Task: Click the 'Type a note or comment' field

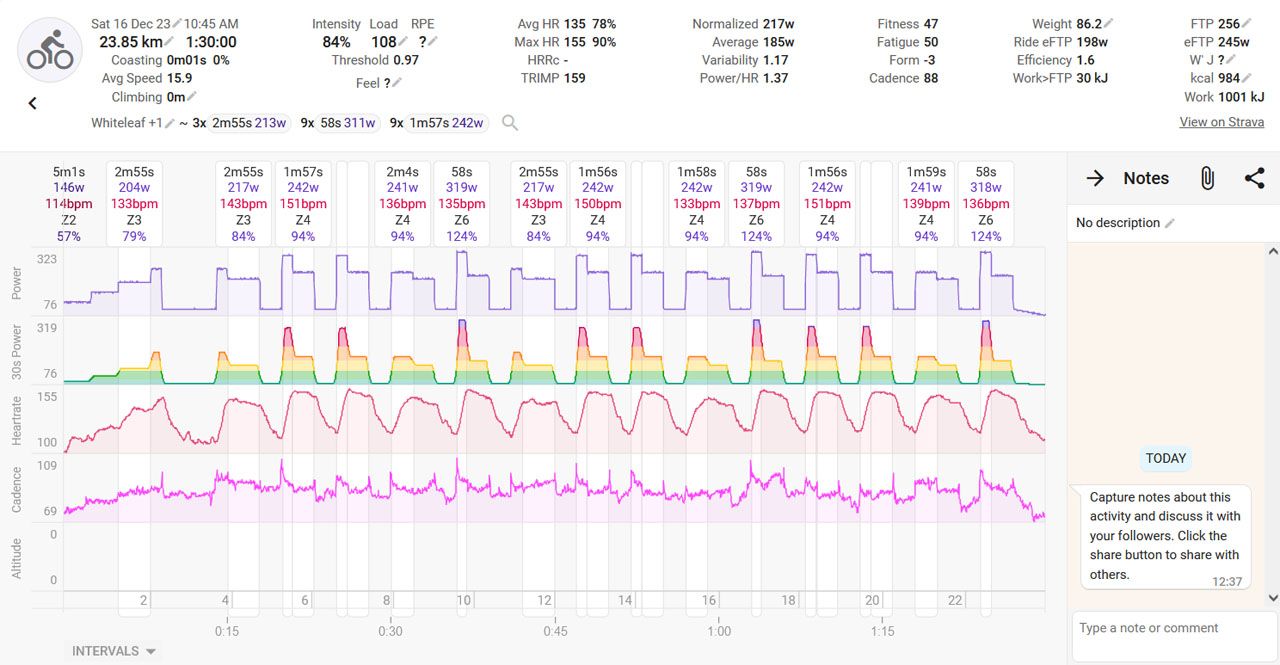Action: [x=1170, y=628]
